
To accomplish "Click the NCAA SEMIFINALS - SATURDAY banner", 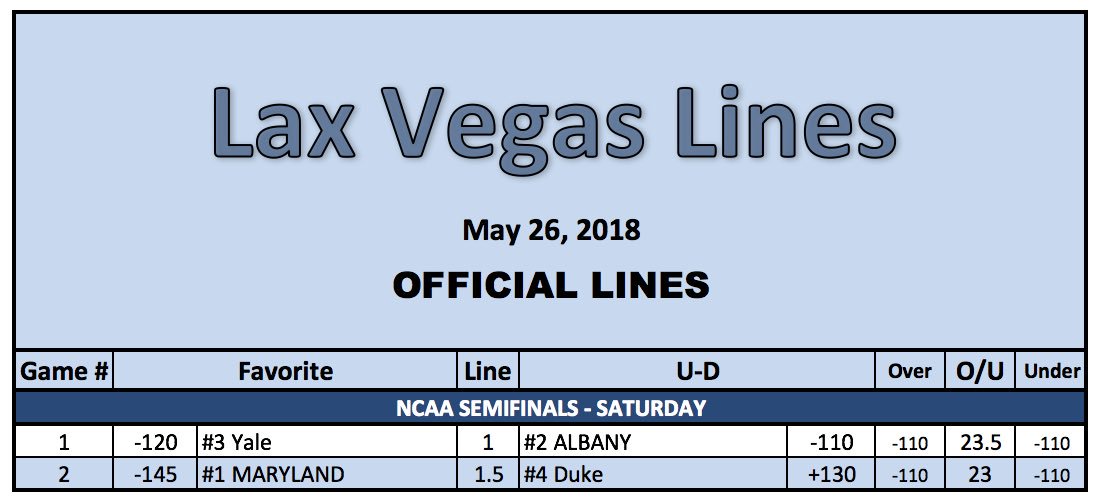I will (x=549, y=408).
